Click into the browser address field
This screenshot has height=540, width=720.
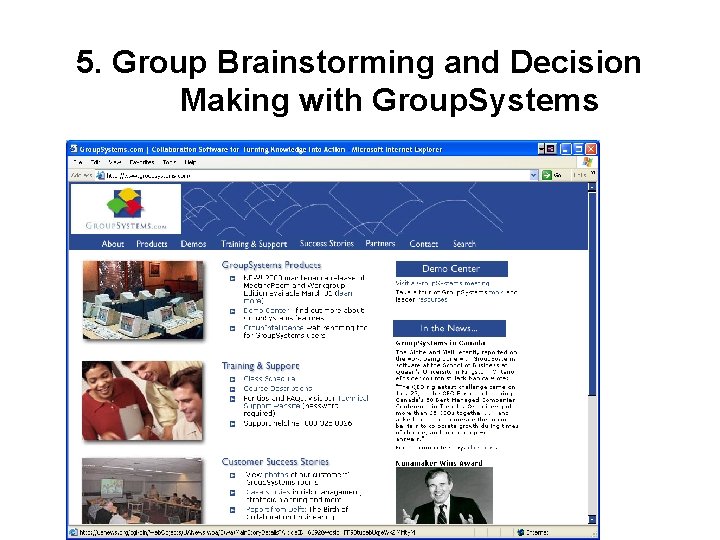point(317,175)
